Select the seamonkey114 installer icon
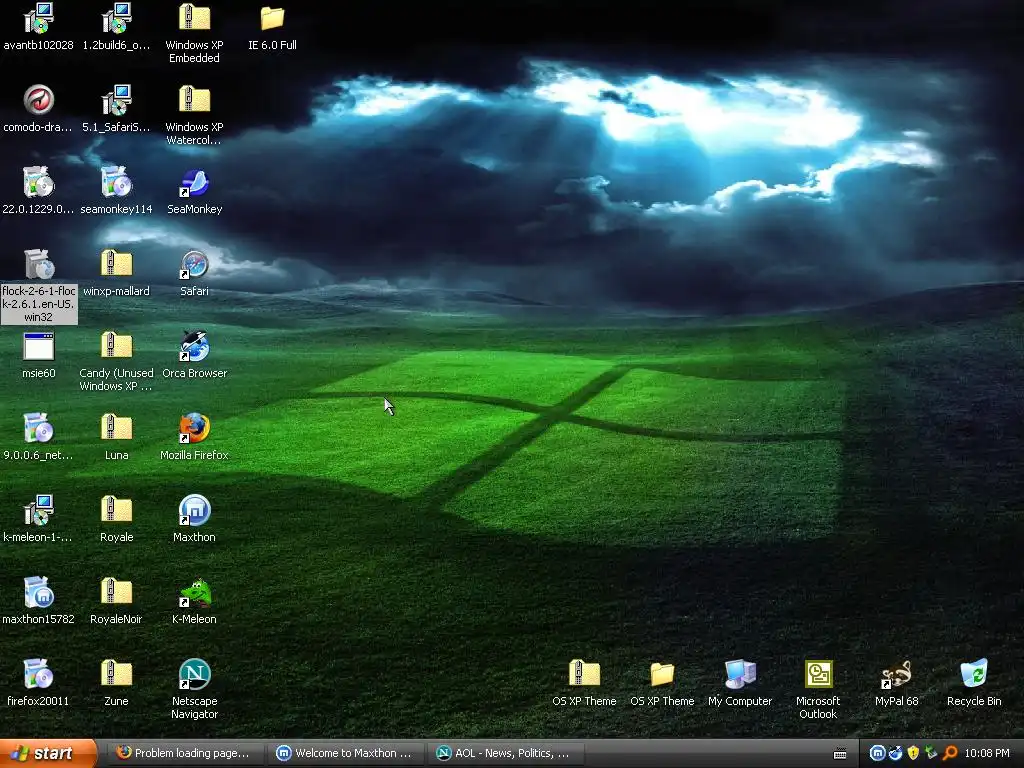The width and height of the screenshot is (1024, 768). pos(116,182)
